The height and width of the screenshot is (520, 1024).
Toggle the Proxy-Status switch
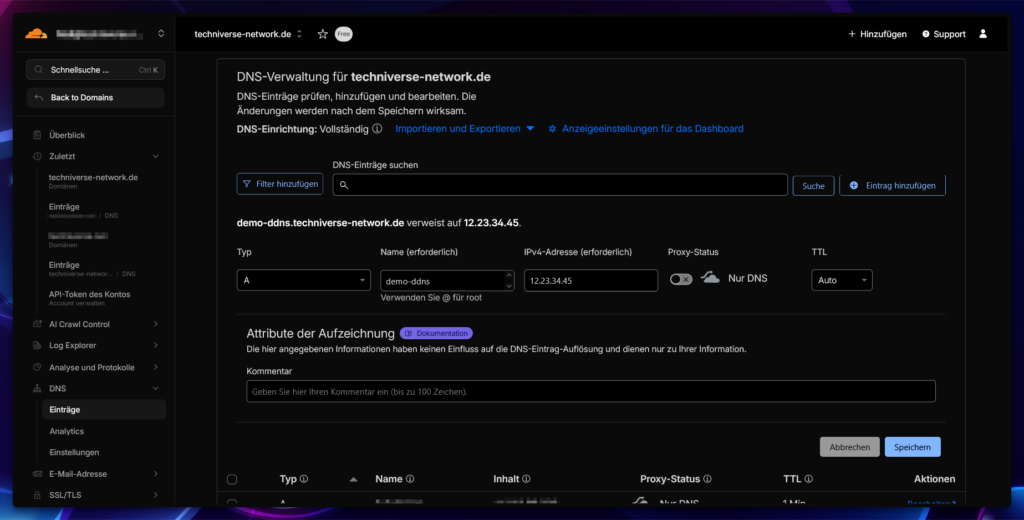[x=681, y=280]
